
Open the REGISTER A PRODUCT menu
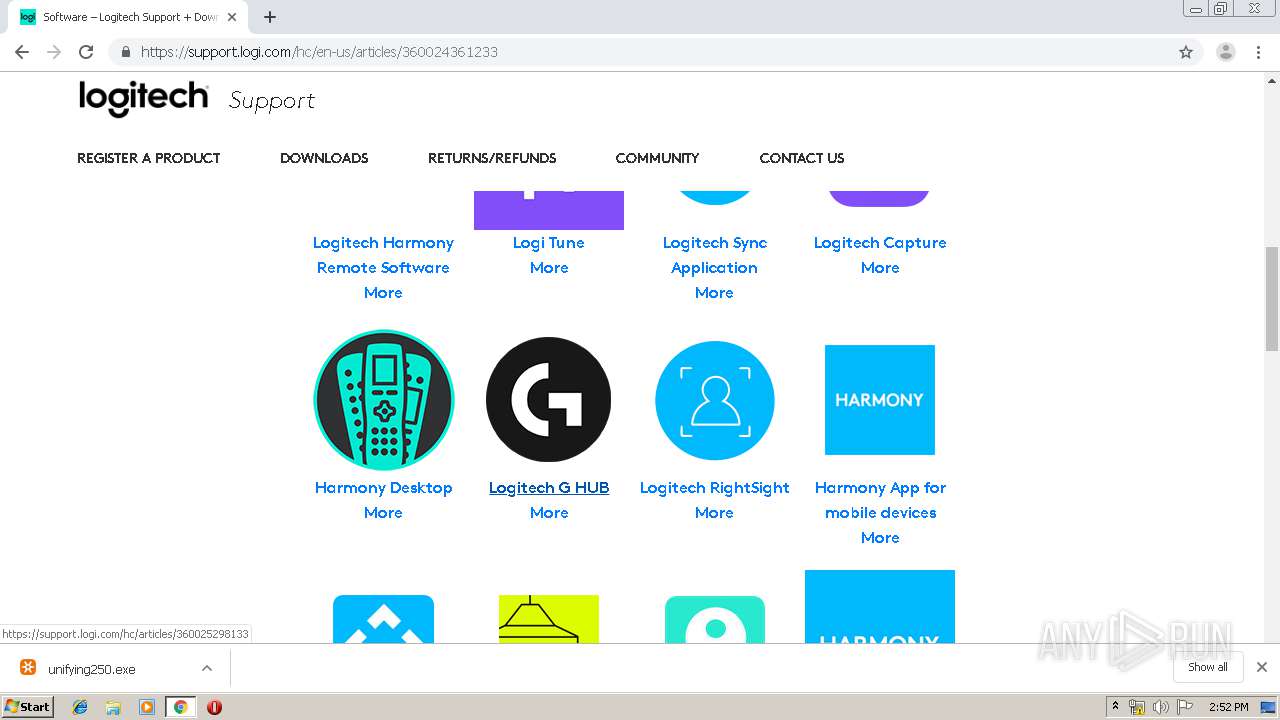pyautogui.click(x=148, y=158)
